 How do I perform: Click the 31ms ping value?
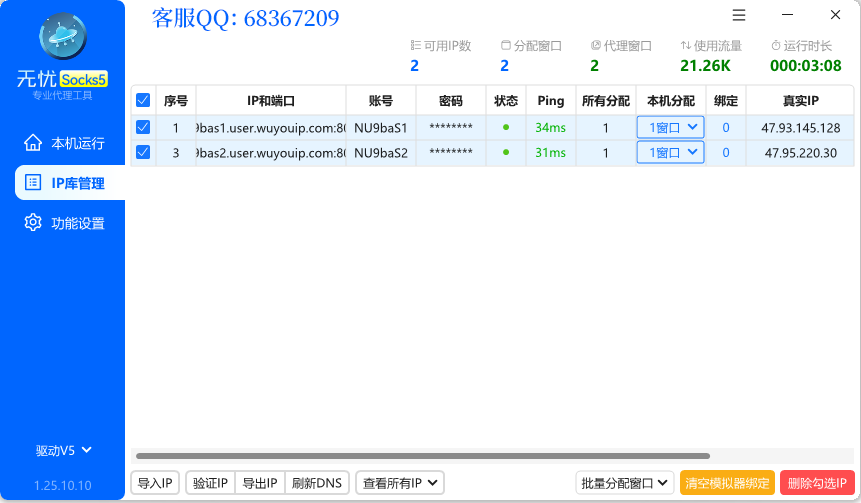tap(551, 153)
